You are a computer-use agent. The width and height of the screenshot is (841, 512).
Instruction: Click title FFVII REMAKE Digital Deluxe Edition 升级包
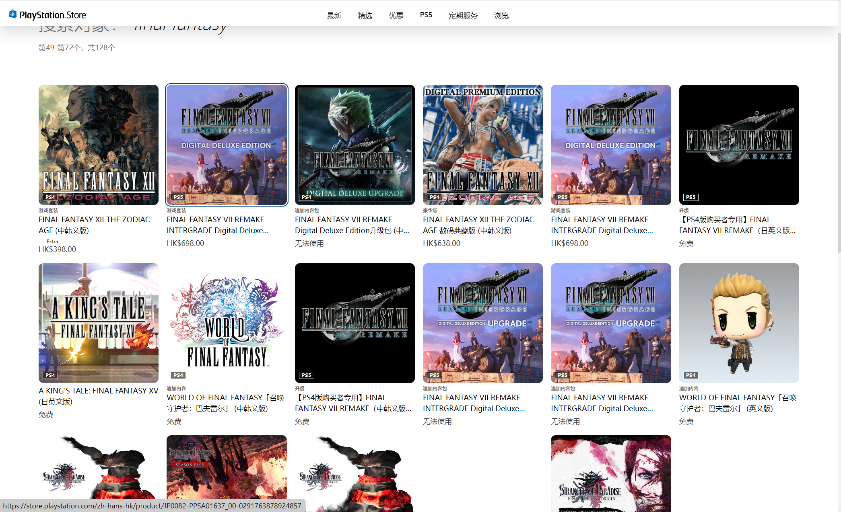click(352, 225)
